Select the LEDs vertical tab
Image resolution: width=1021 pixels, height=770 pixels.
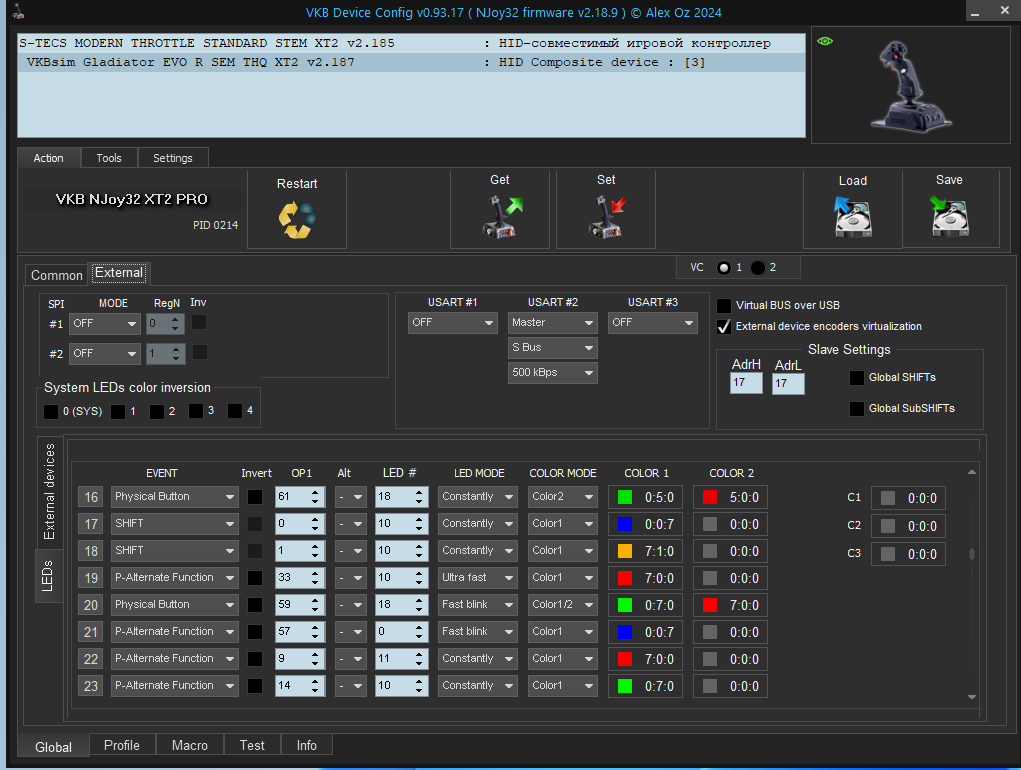pyautogui.click(x=47, y=575)
